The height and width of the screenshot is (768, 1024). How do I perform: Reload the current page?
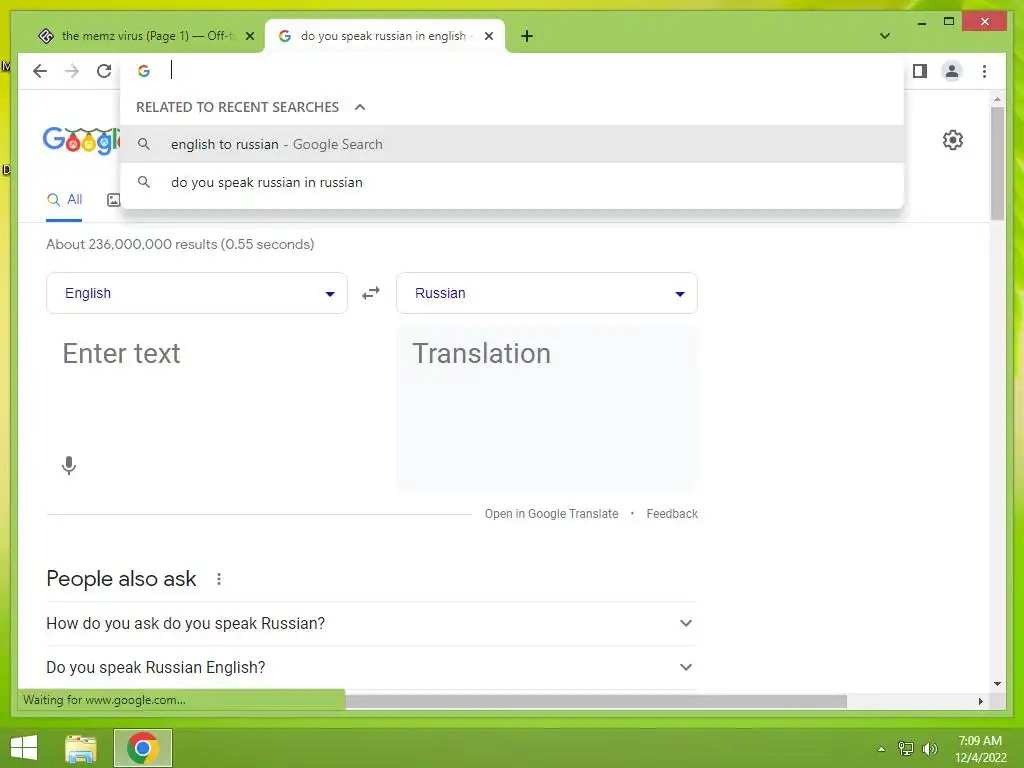(104, 71)
